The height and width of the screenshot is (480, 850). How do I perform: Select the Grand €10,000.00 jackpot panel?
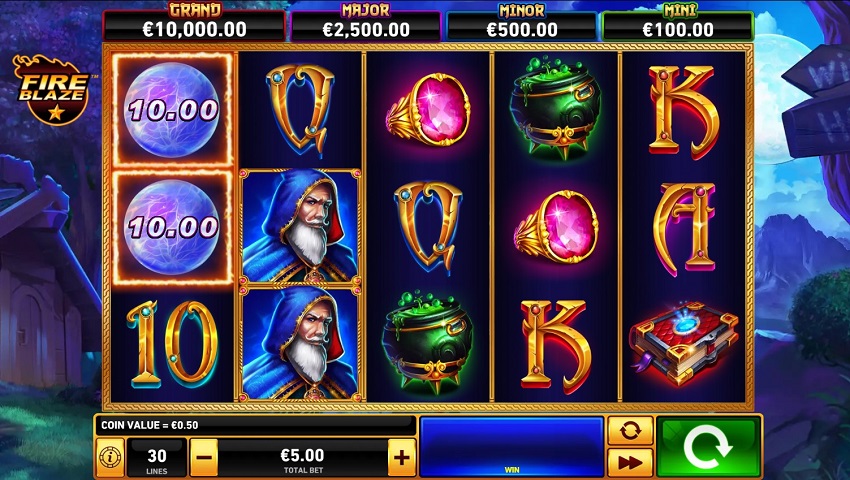click(194, 22)
